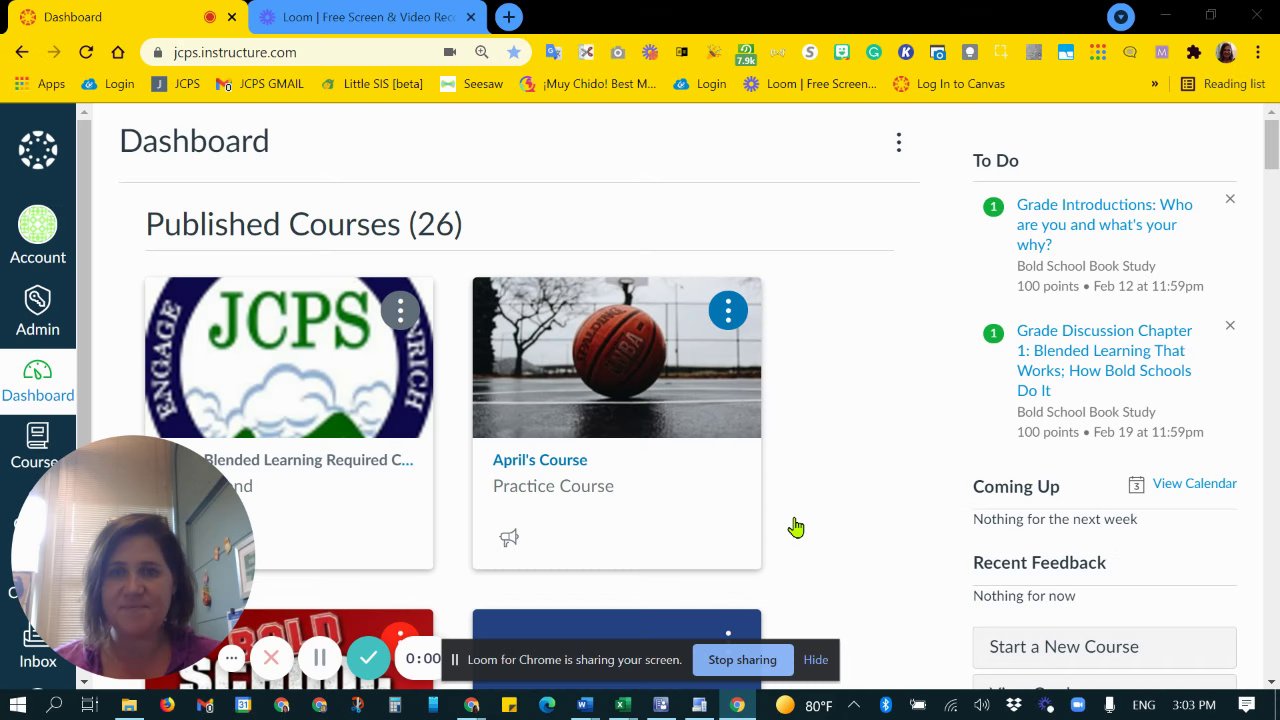Click the address bar URL field
This screenshot has height=720, width=1280.
(300, 52)
